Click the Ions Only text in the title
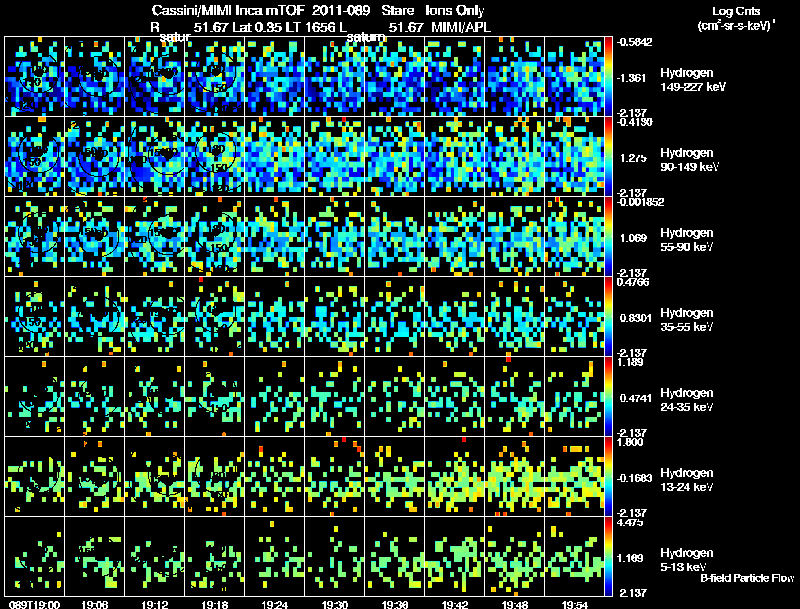800x609 pixels. (455, 11)
